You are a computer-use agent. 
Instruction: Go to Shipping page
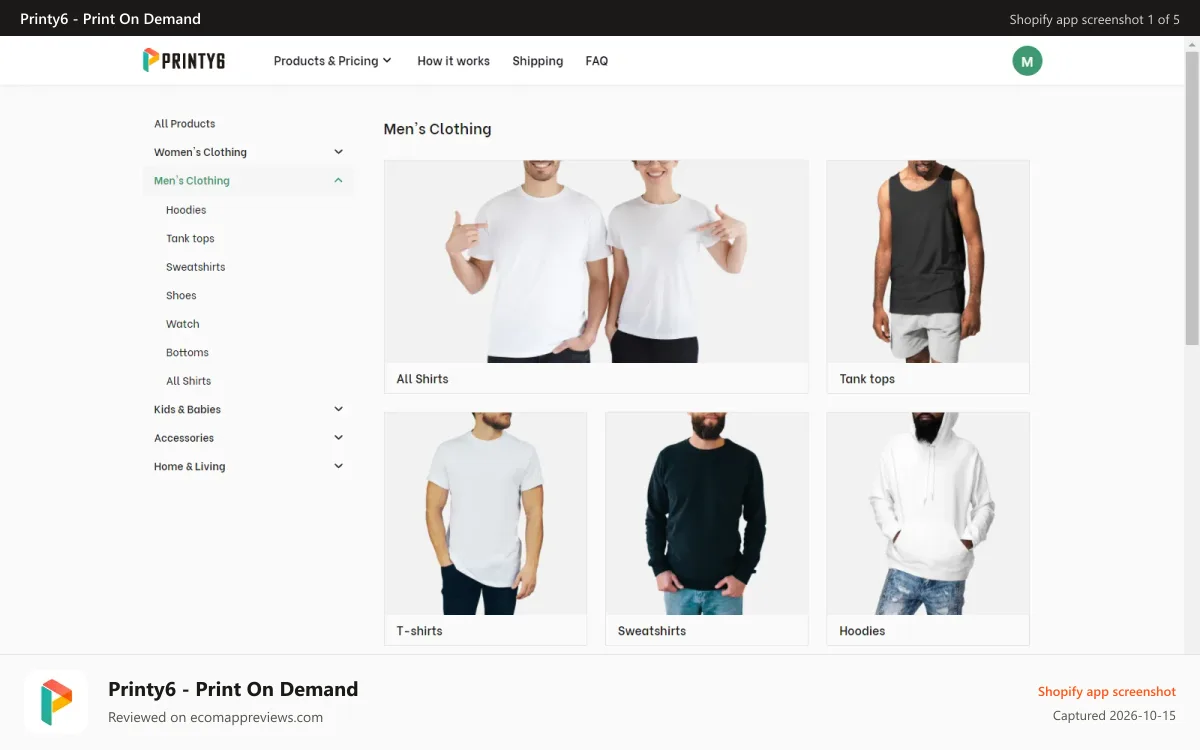click(x=537, y=61)
